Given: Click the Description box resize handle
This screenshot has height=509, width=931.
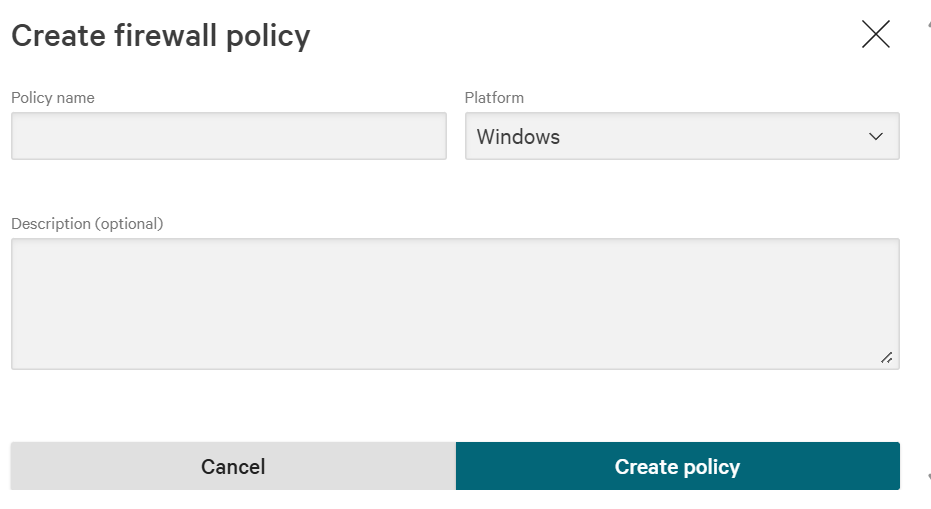Looking at the screenshot, I should click(887, 357).
